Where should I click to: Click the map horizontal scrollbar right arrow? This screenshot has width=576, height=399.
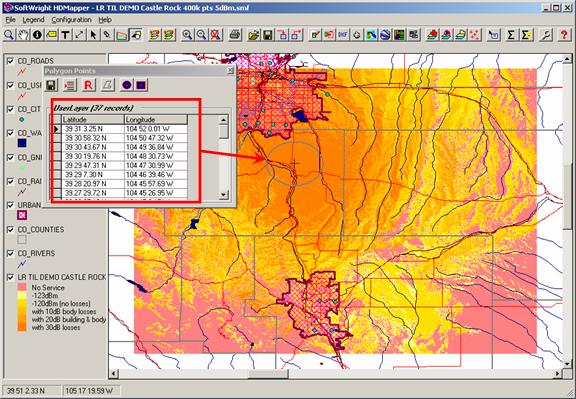click(558, 374)
